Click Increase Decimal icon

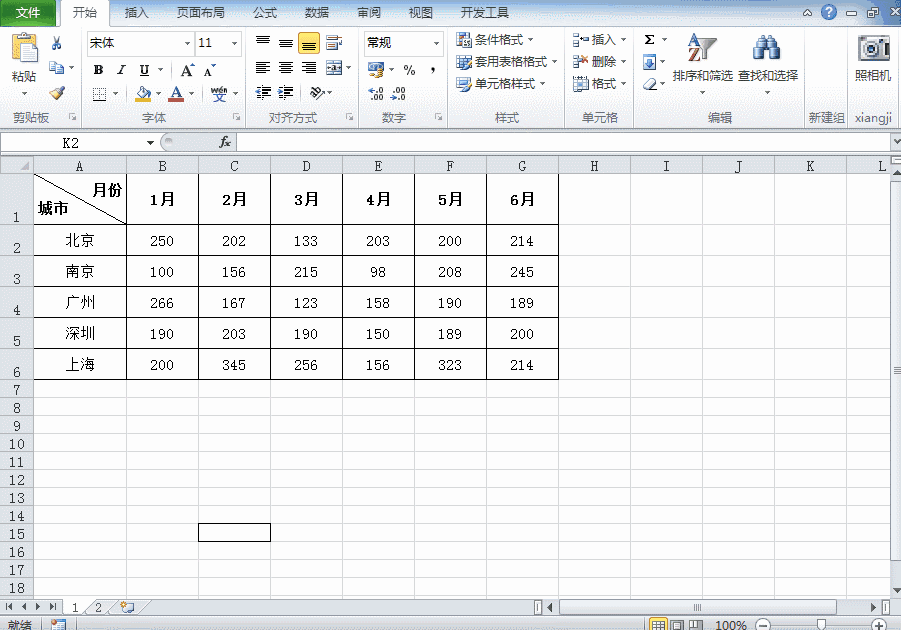376,93
